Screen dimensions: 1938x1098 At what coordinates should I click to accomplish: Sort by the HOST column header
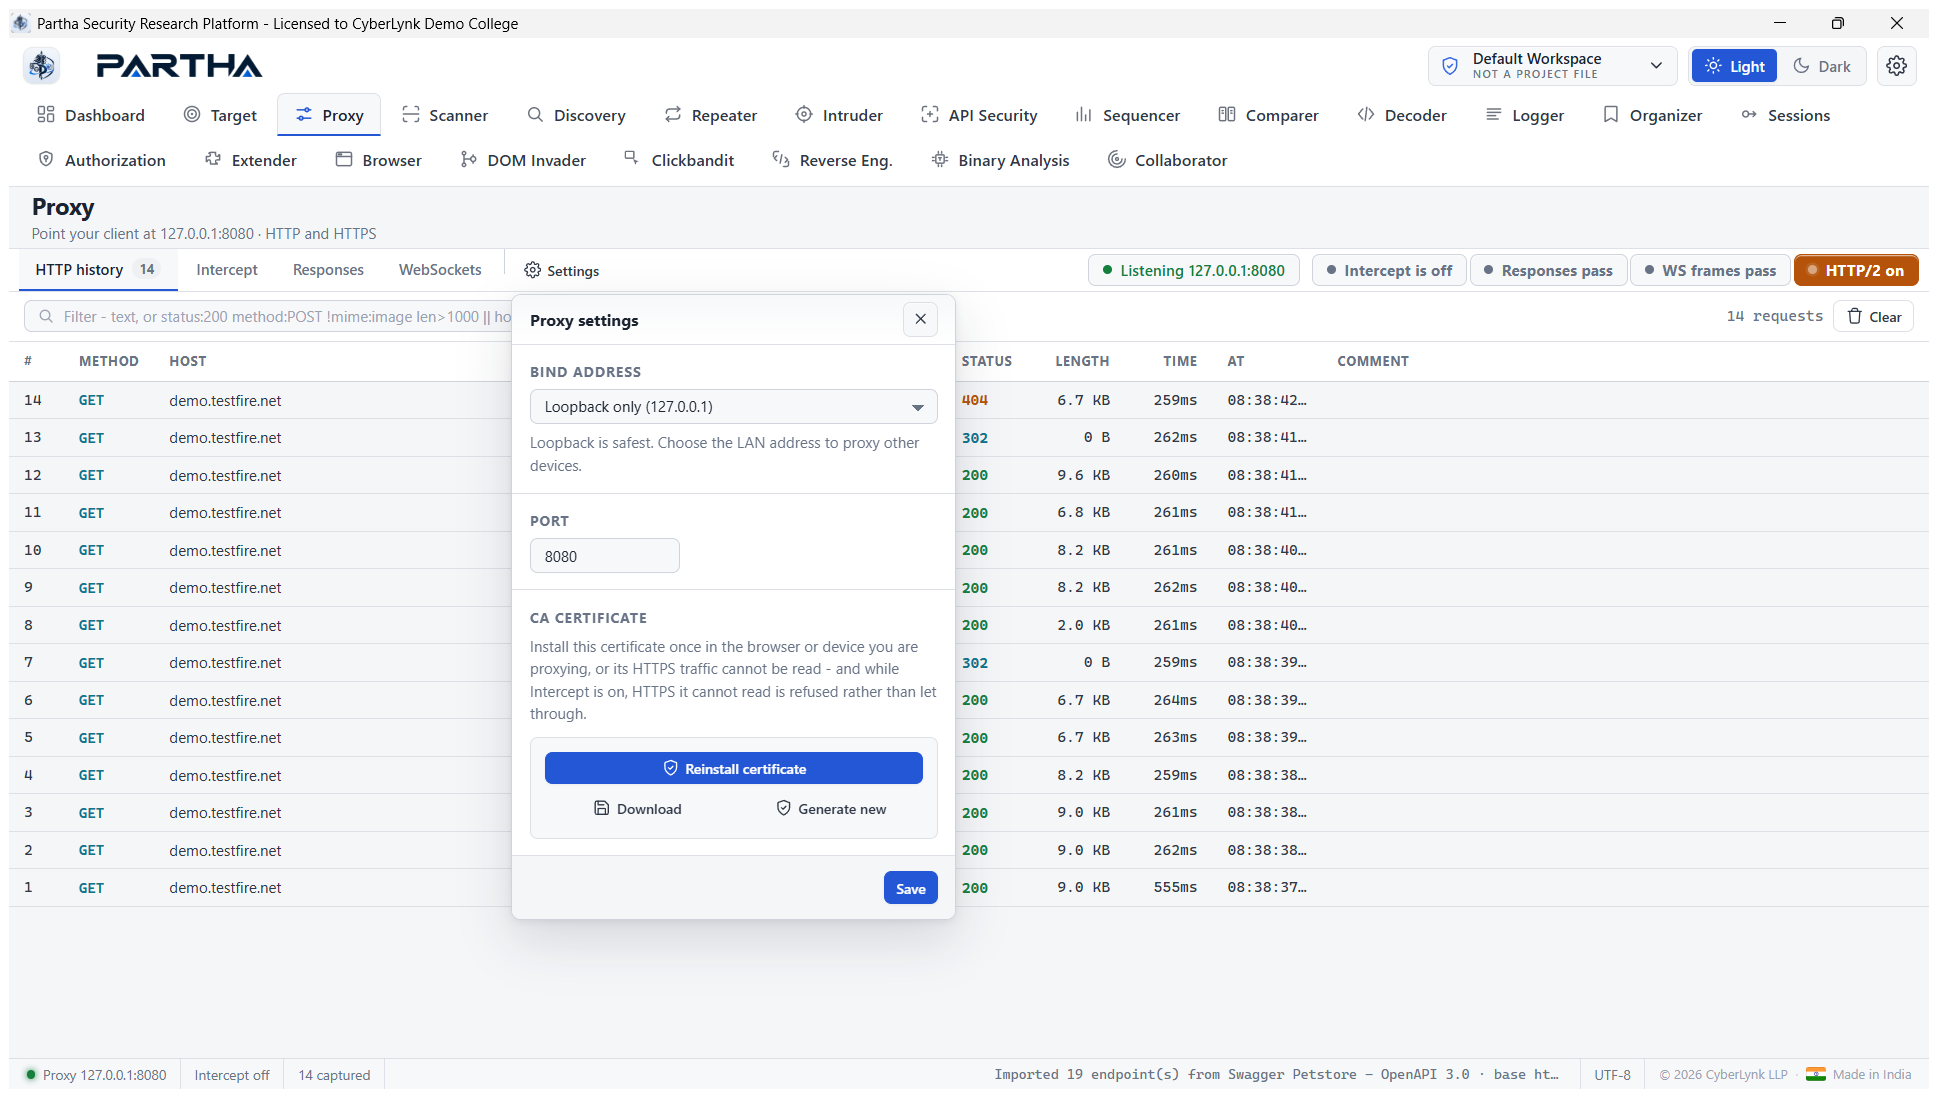coord(188,361)
